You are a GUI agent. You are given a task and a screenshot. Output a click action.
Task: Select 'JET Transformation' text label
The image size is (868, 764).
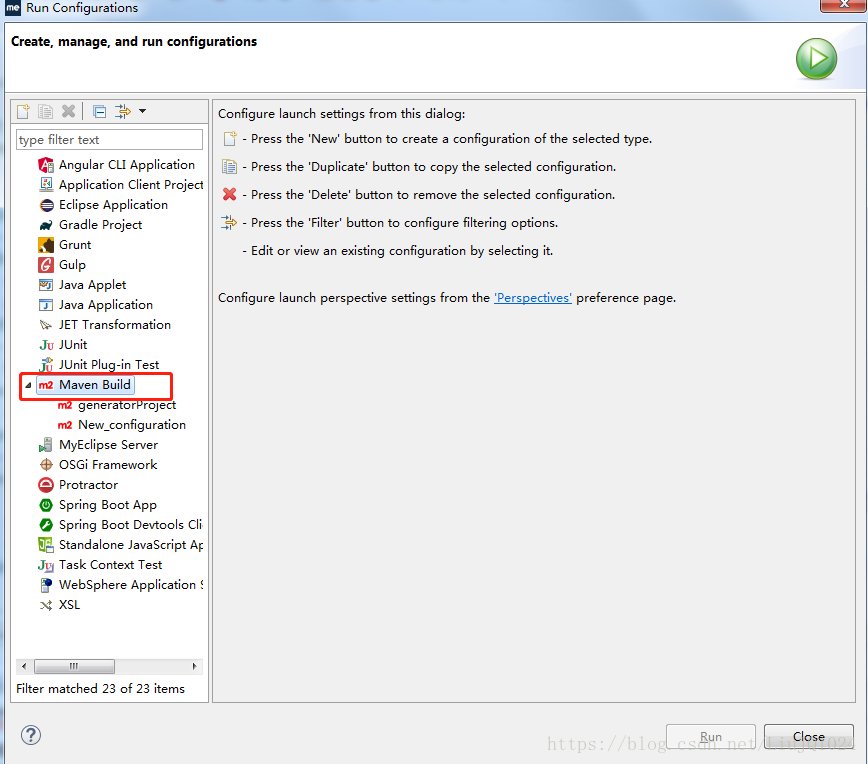click(x=115, y=325)
